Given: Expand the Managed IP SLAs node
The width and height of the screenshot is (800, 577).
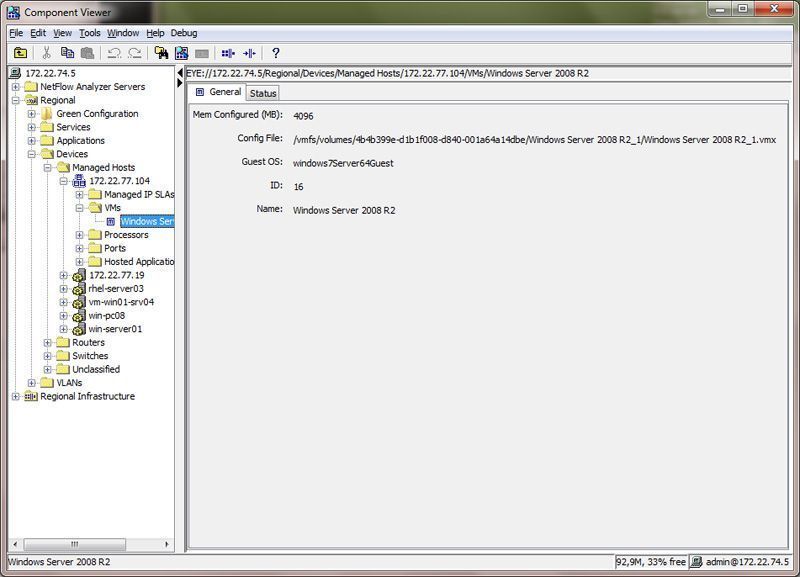Looking at the screenshot, I should [x=80, y=194].
